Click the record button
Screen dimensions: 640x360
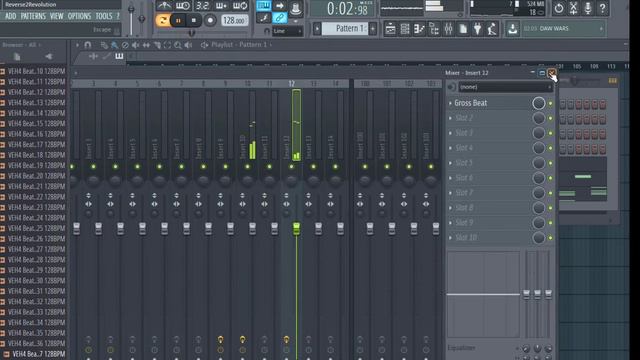click(210, 20)
